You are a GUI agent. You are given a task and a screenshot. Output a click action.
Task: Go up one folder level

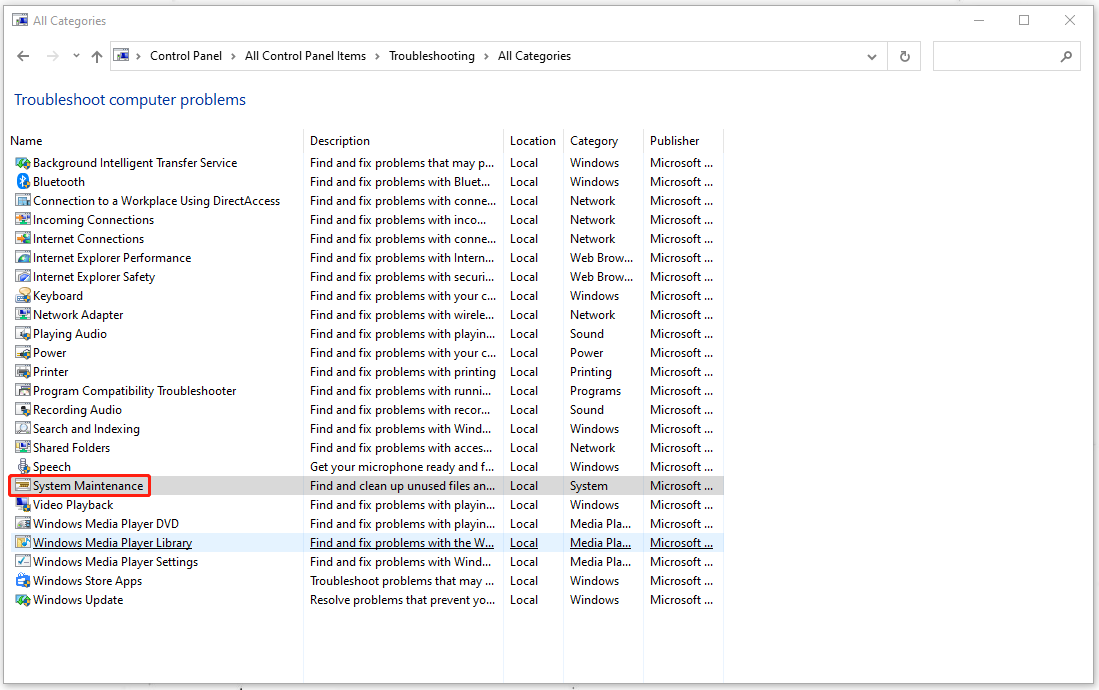[x=97, y=57]
